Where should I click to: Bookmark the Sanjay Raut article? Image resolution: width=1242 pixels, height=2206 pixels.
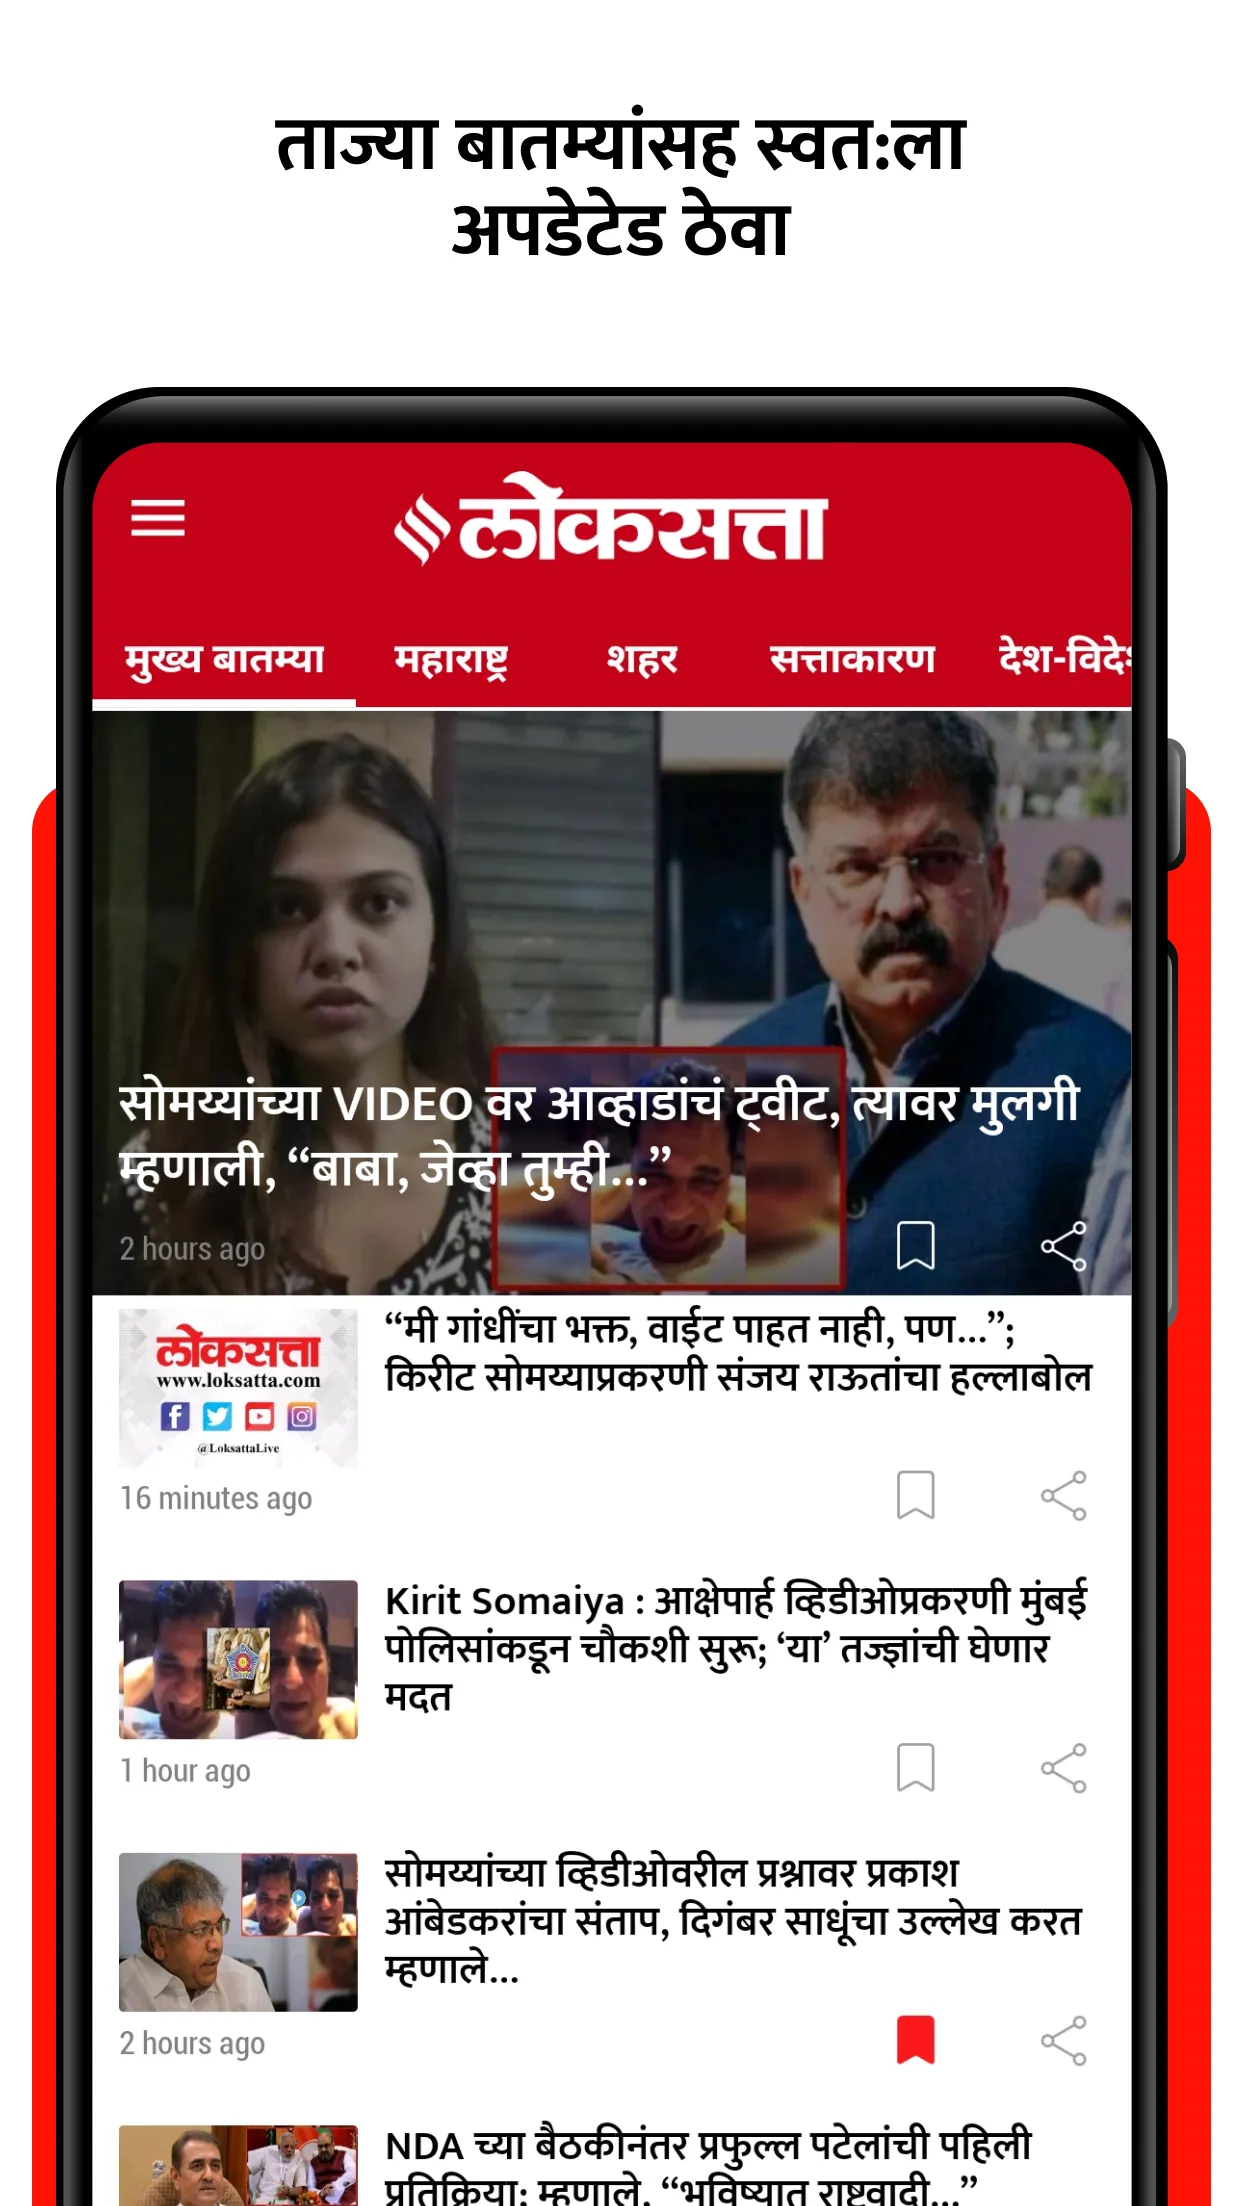click(x=915, y=1495)
